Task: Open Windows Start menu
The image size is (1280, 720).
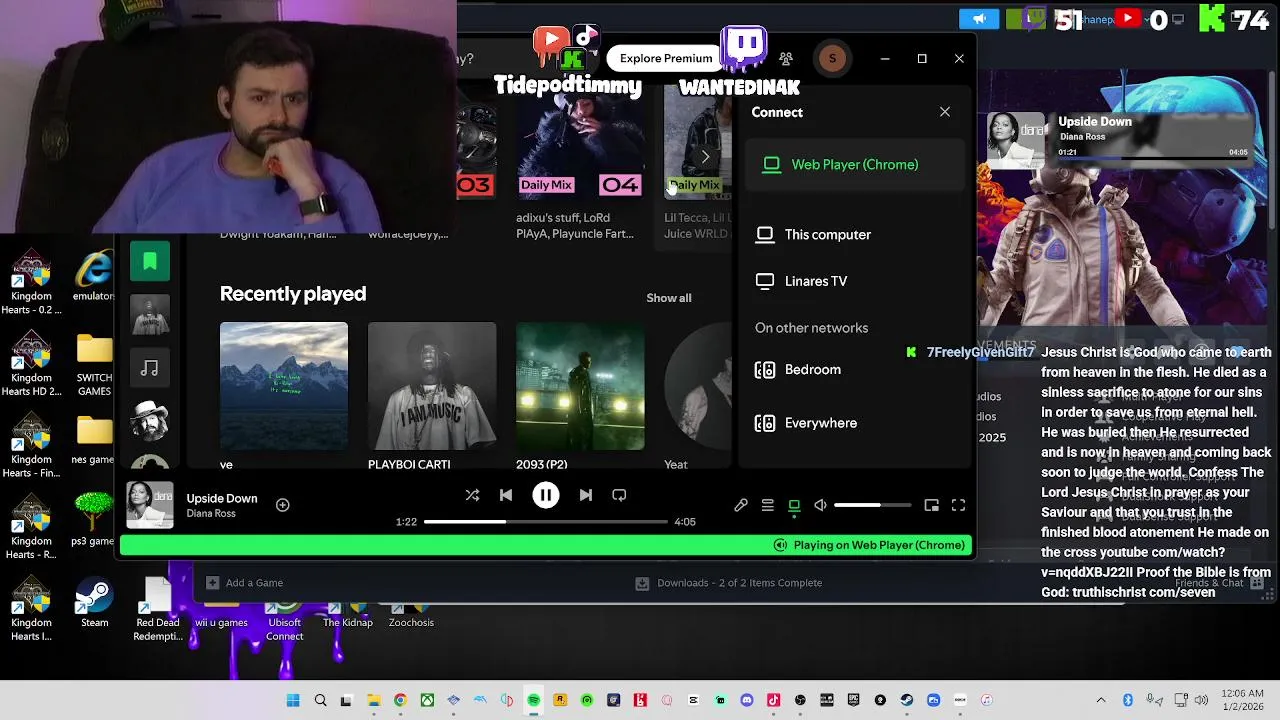Action: point(293,700)
